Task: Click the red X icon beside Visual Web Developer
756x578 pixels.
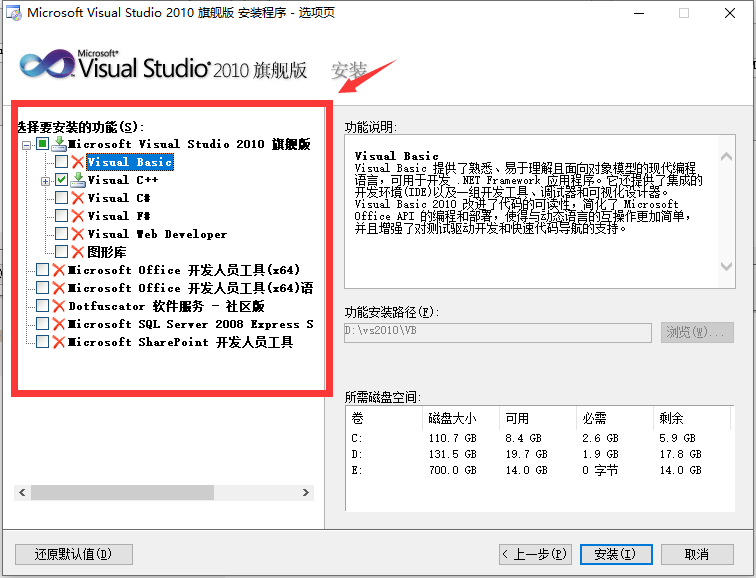Action: (78, 234)
